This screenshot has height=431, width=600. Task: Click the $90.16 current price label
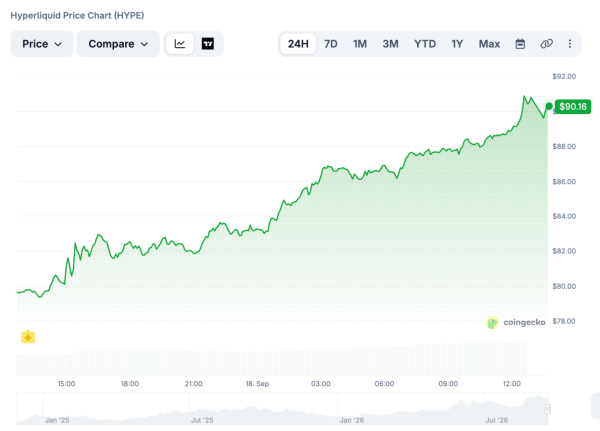(573, 106)
